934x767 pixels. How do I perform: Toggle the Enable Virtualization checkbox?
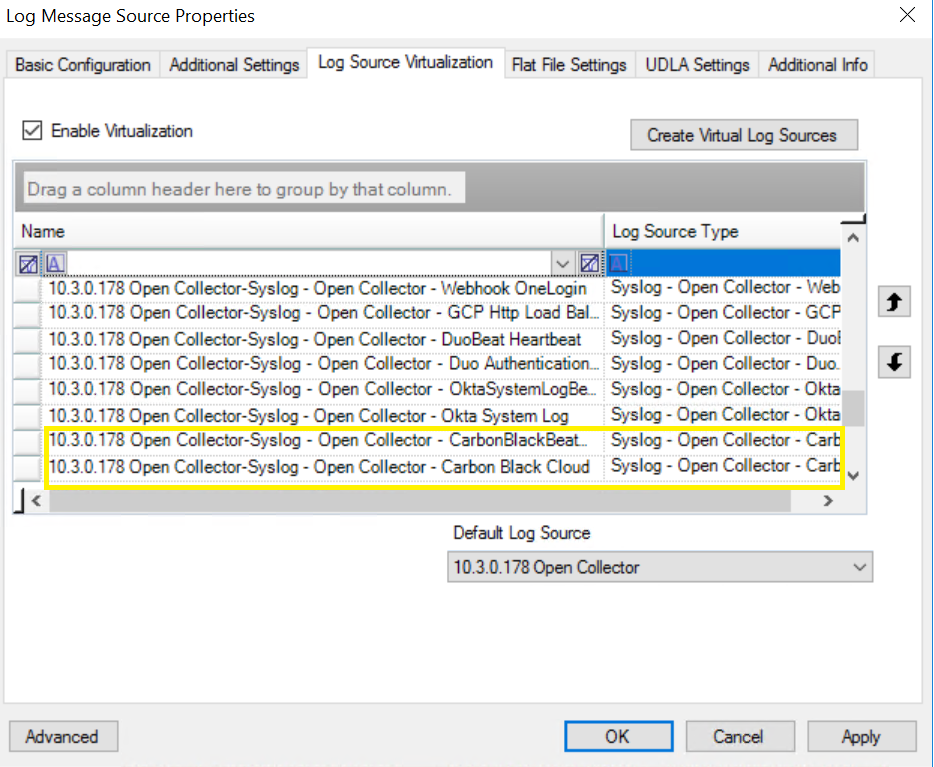tap(33, 131)
